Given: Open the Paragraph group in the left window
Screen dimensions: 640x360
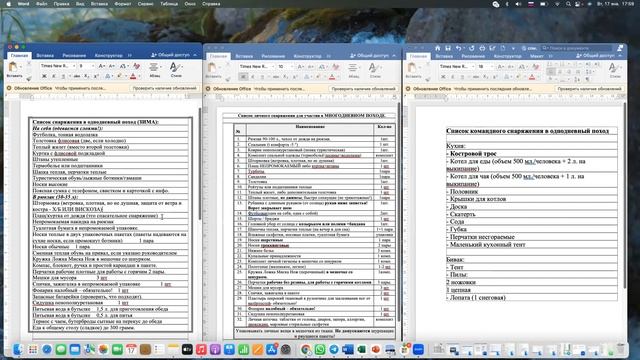Looking at the screenshot, I should tap(154, 69).
